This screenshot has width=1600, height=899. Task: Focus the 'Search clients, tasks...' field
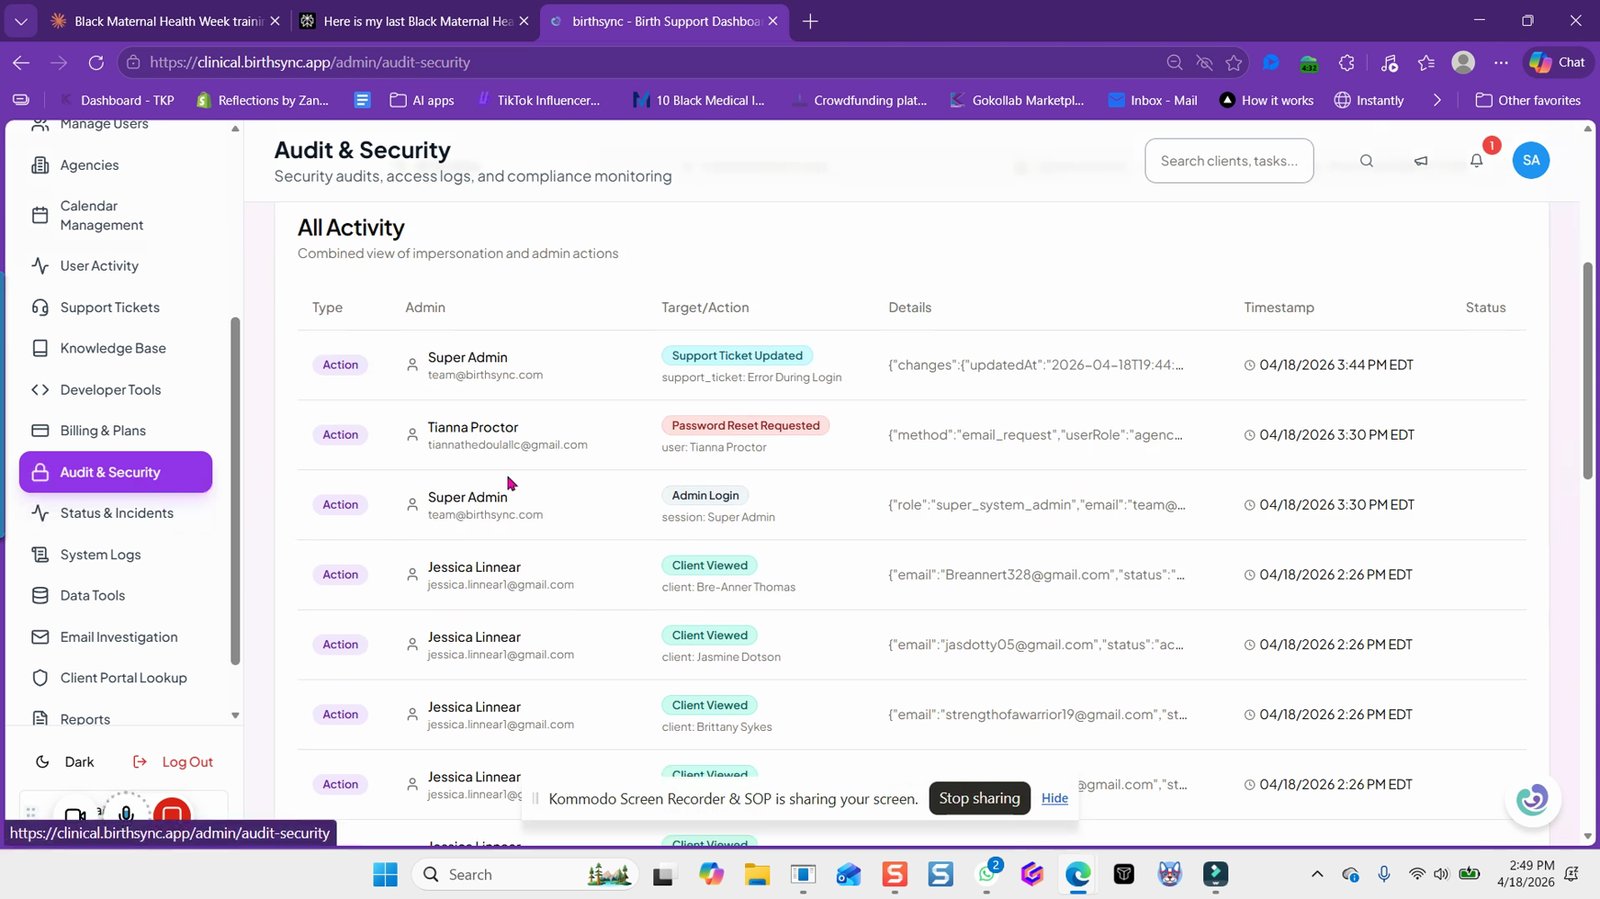click(x=1229, y=161)
